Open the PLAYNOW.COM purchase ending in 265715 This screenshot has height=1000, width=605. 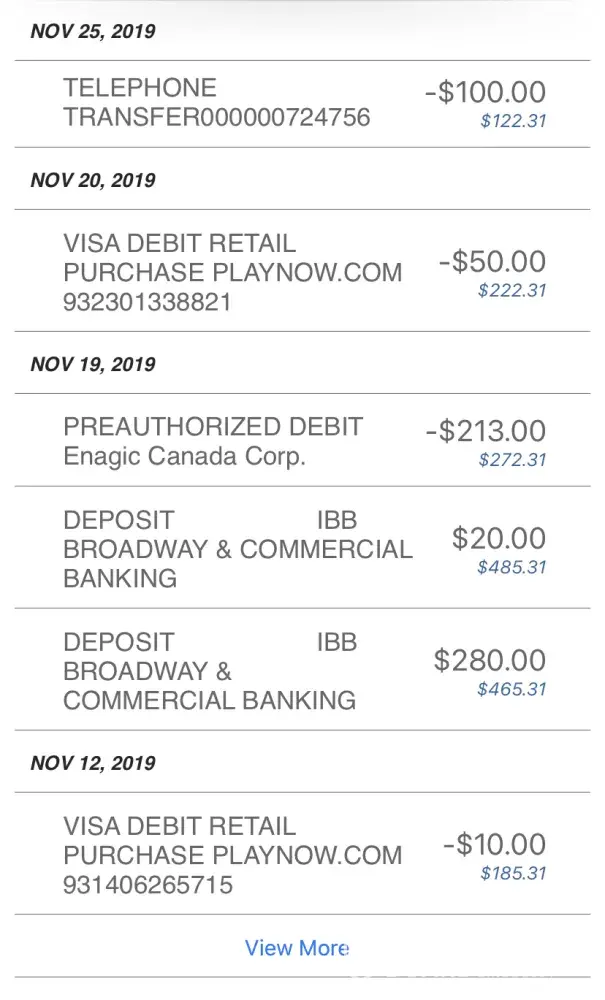(x=232, y=856)
